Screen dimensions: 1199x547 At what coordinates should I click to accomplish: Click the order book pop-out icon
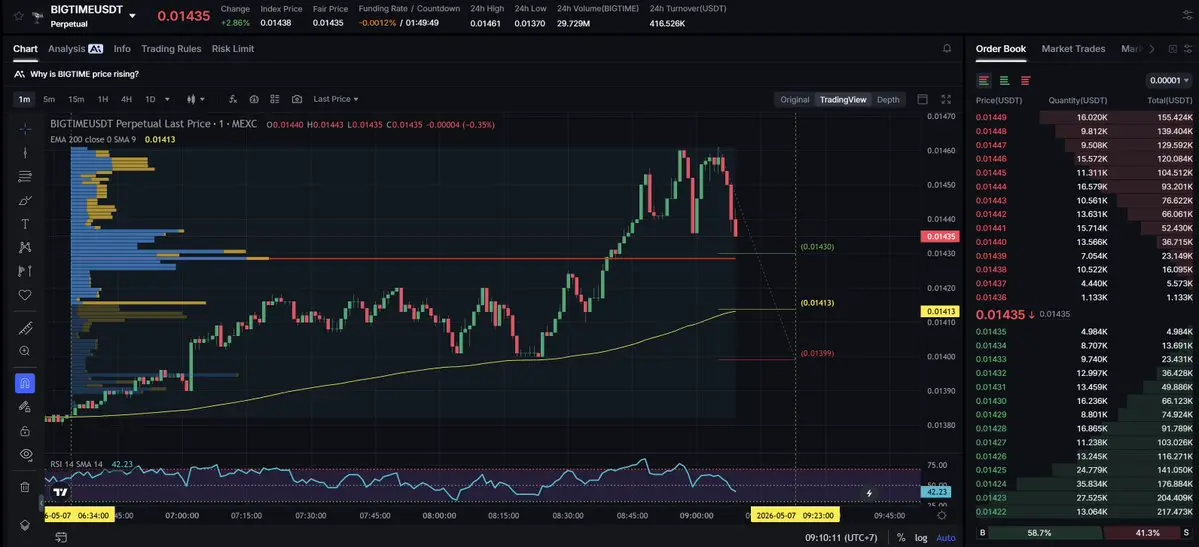pos(1172,49)
